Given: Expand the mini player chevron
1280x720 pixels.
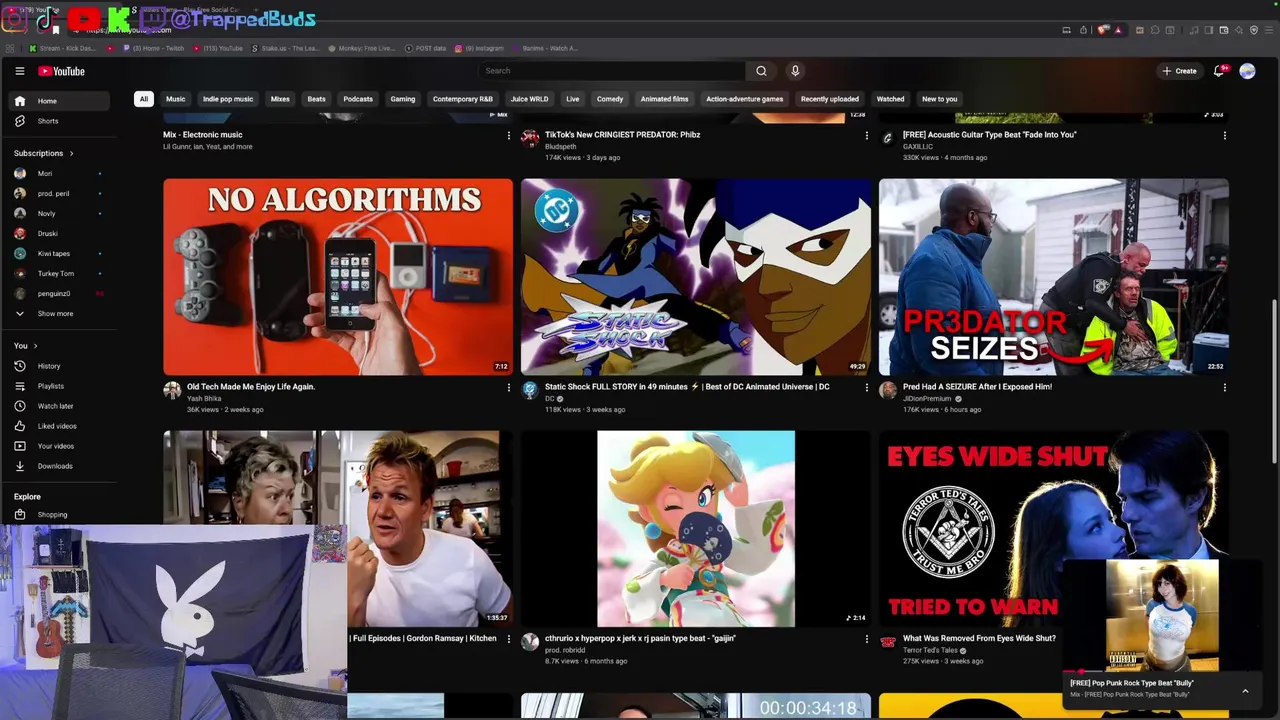Looking at the screenshot, I should (1245, 691).
